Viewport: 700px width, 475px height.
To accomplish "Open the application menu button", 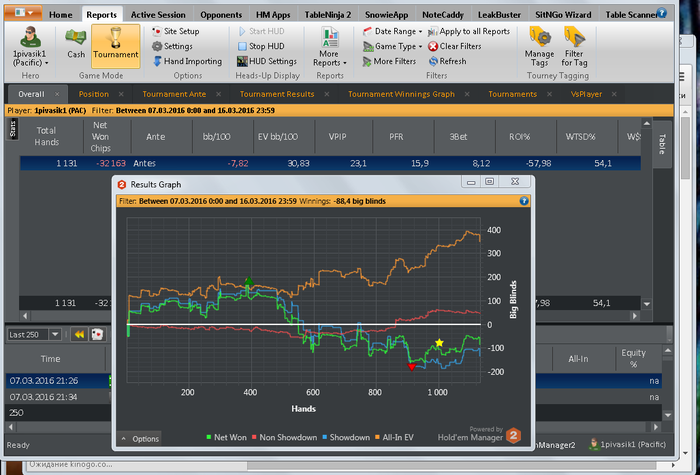I will click(x=23, y=13).
